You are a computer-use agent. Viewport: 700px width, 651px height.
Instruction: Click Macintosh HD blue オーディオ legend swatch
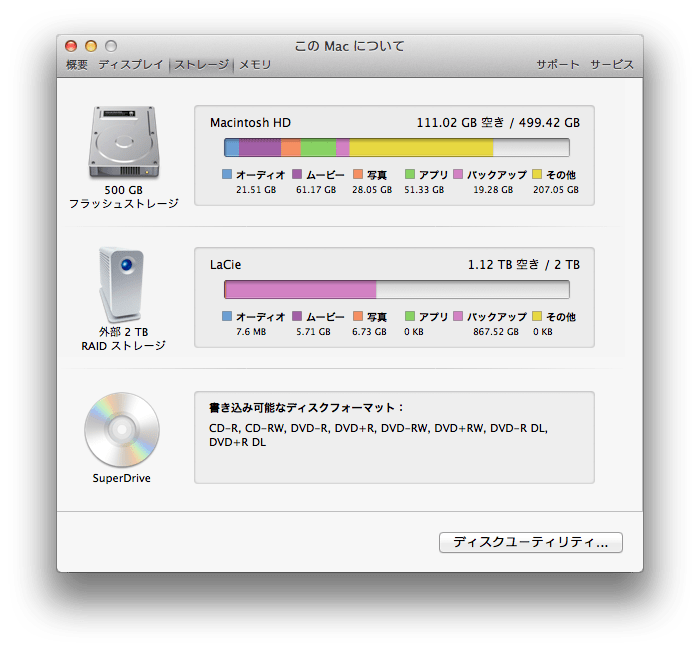tap(227, 174)
